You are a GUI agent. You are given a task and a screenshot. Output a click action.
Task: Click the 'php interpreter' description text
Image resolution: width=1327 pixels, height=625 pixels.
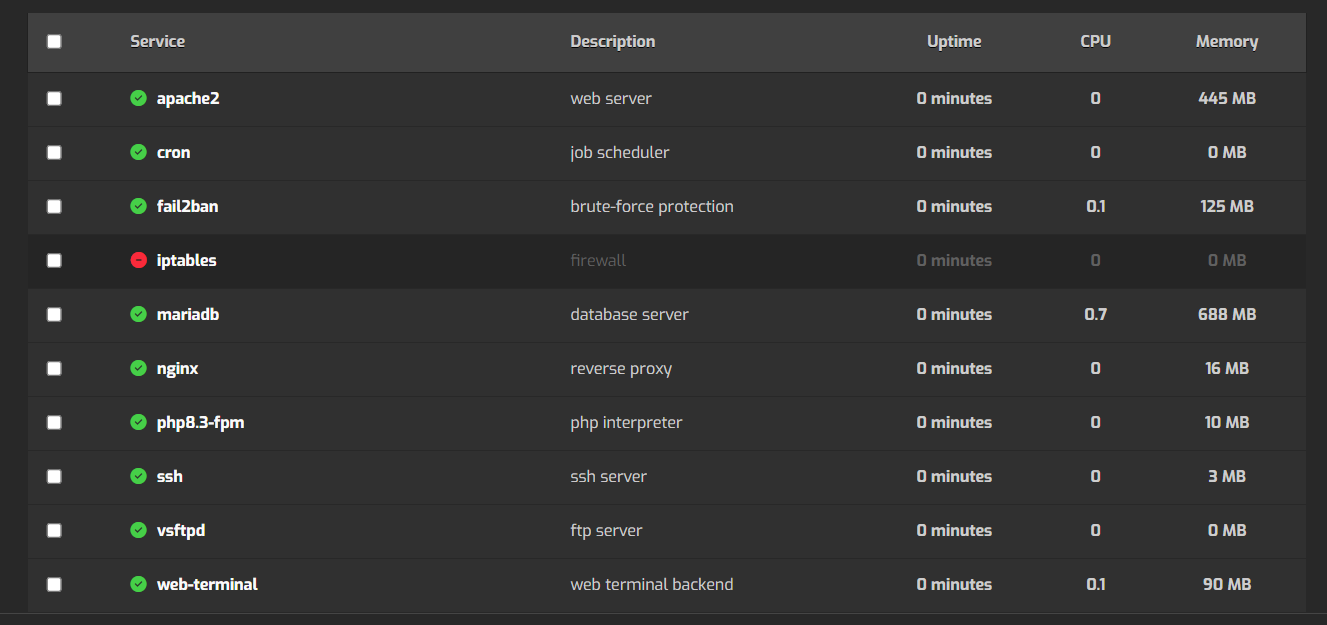(x=626, y=423)
